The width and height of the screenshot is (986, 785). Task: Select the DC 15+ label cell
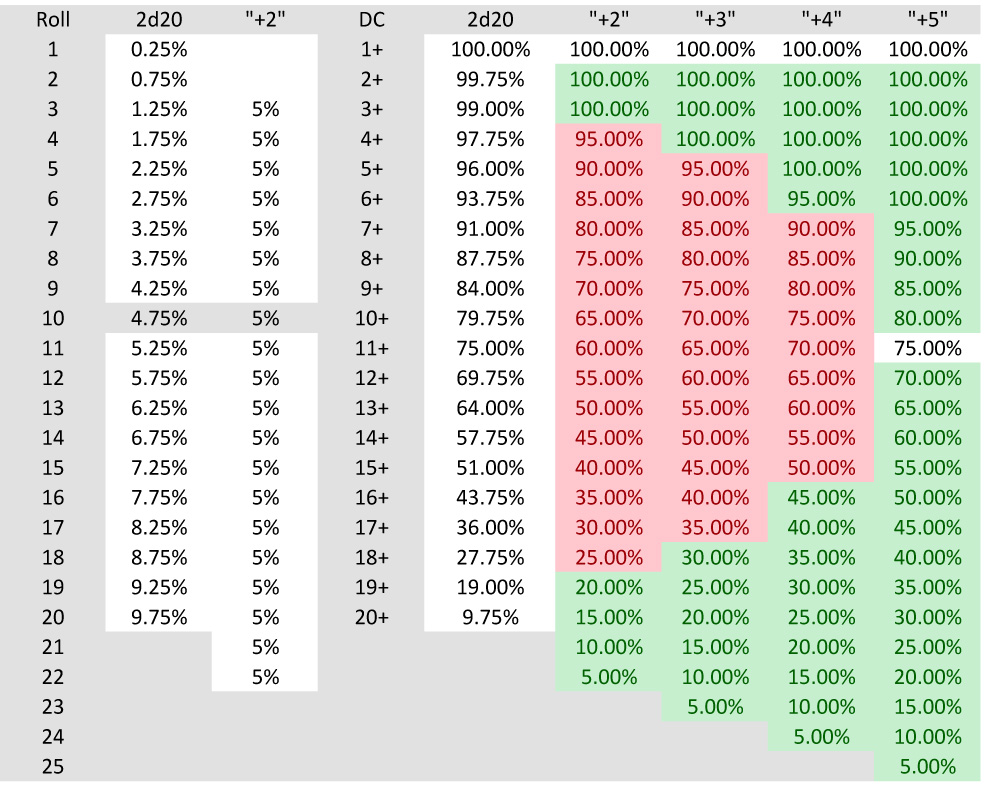coord(371,467)
